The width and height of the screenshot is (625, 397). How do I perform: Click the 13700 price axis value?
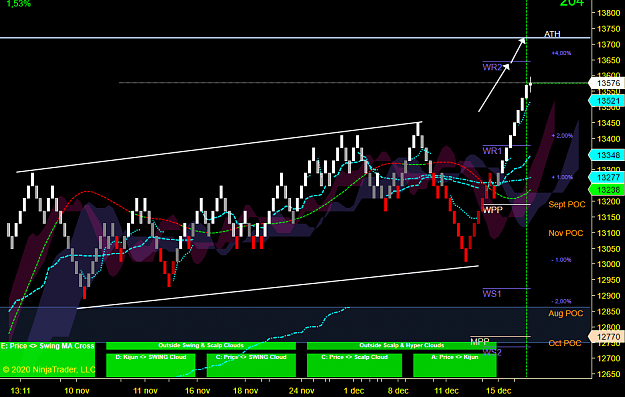(608, 45)
